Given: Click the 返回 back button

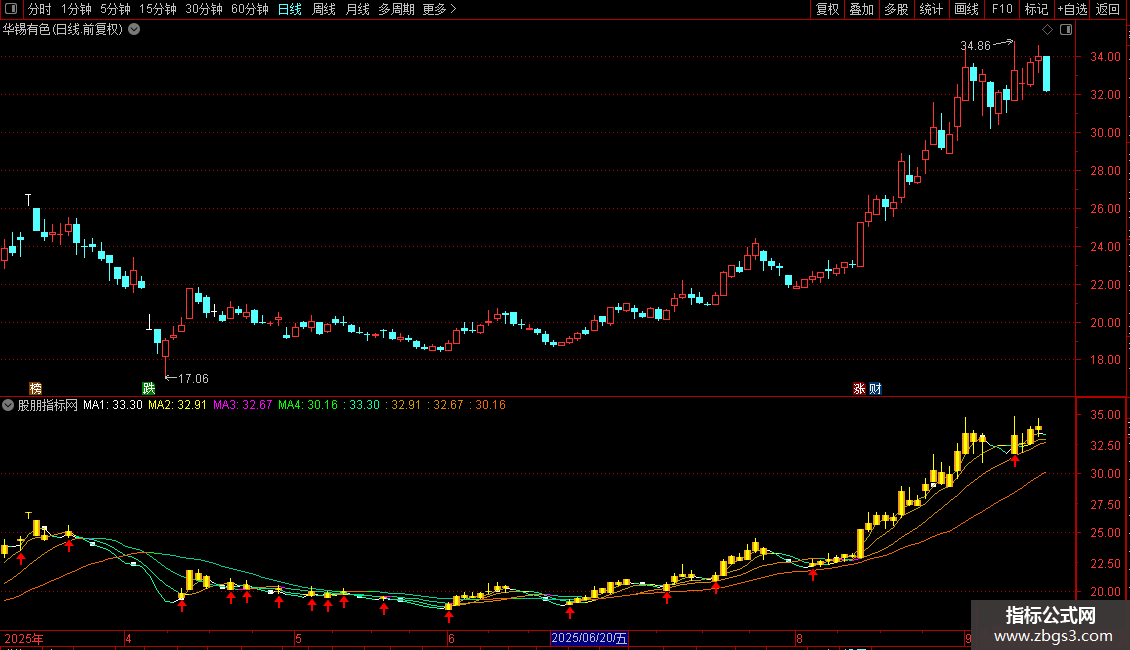Looking at the screenshot, I should tap(1108, 9).
